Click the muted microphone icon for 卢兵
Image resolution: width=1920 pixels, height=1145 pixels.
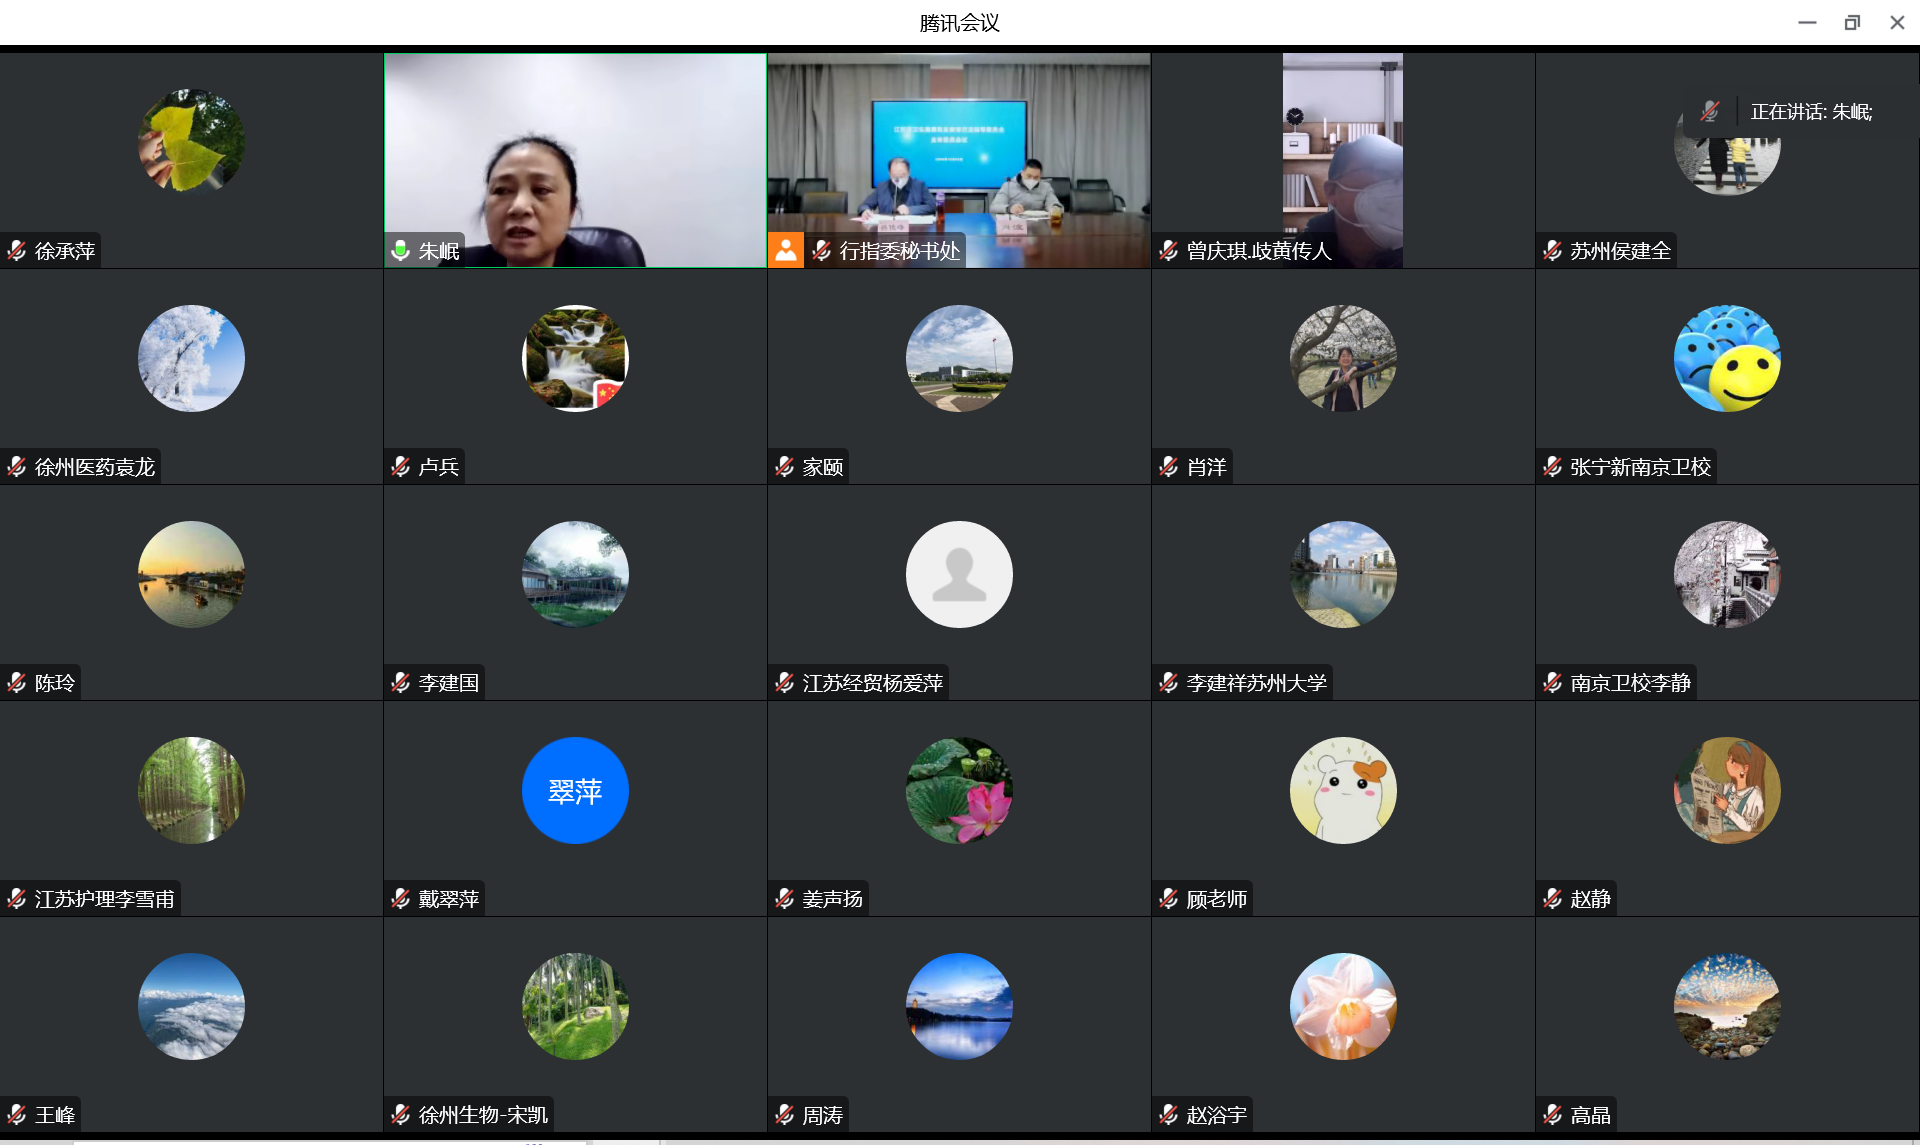(x=401, y=466)
